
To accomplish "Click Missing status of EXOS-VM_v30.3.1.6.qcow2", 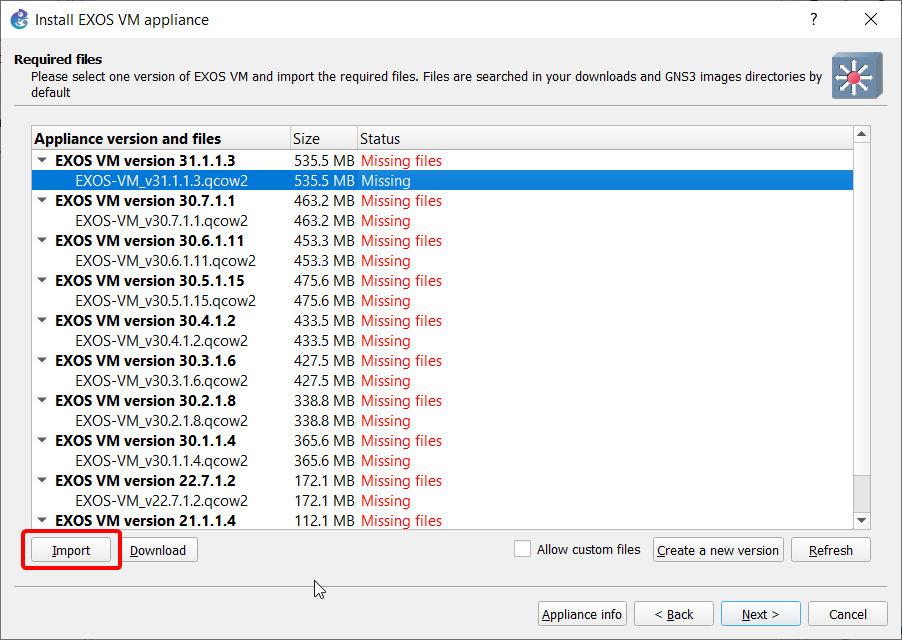I will coord(385,381).
